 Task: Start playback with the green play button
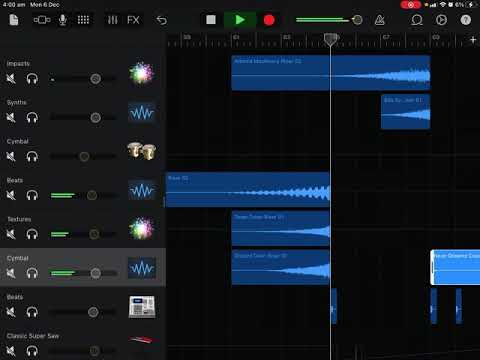click(x=240, y=20)
